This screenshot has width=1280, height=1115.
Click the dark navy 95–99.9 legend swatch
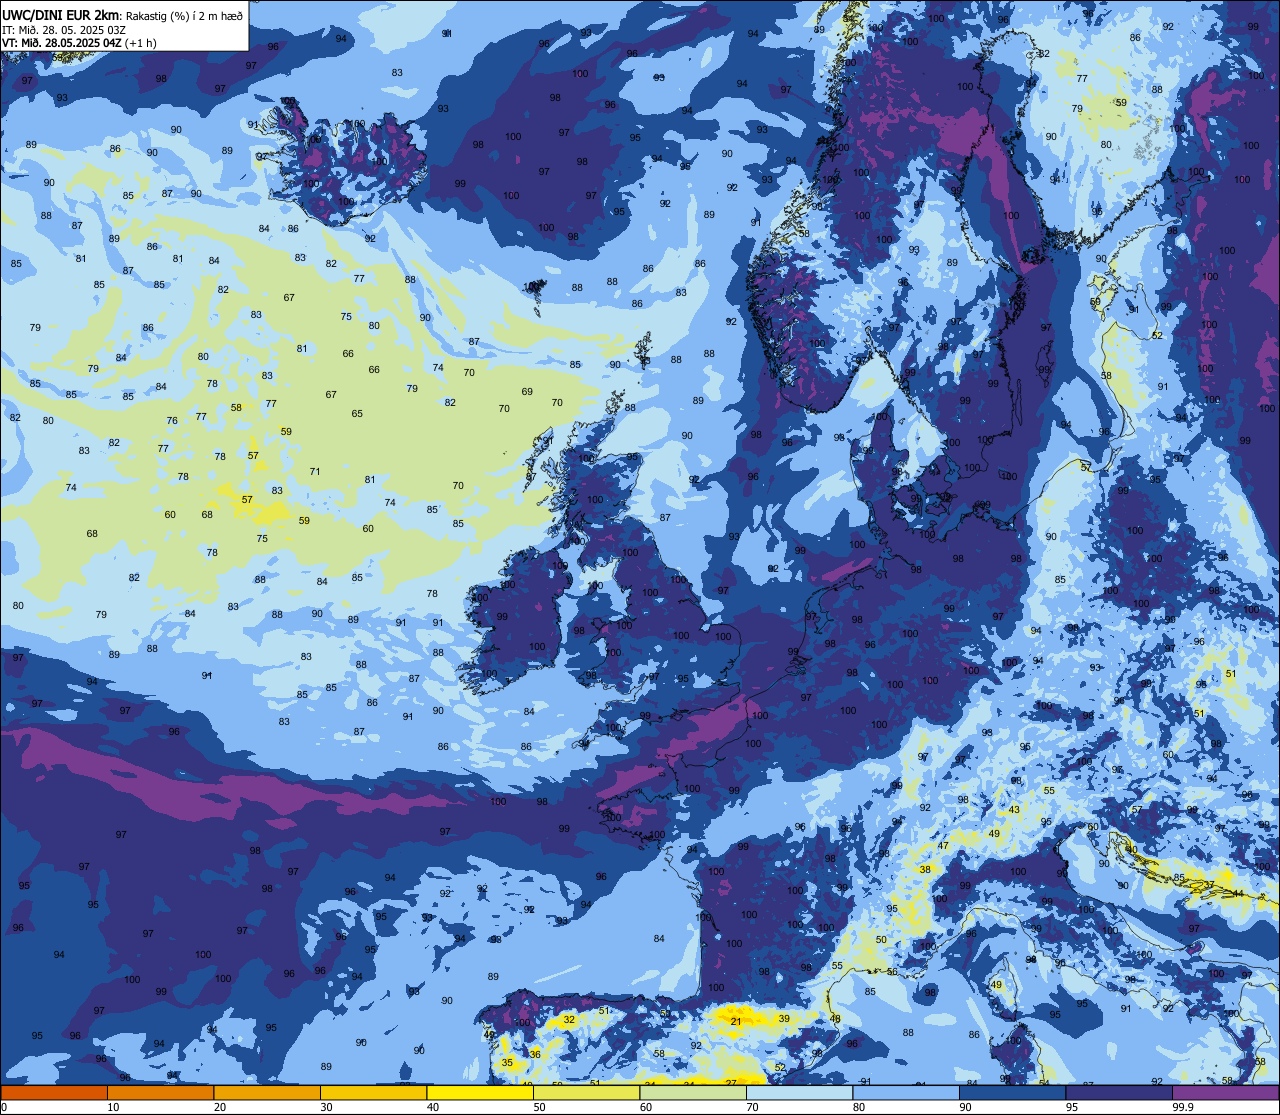pyautogui.click(x=1119, y=1092)
